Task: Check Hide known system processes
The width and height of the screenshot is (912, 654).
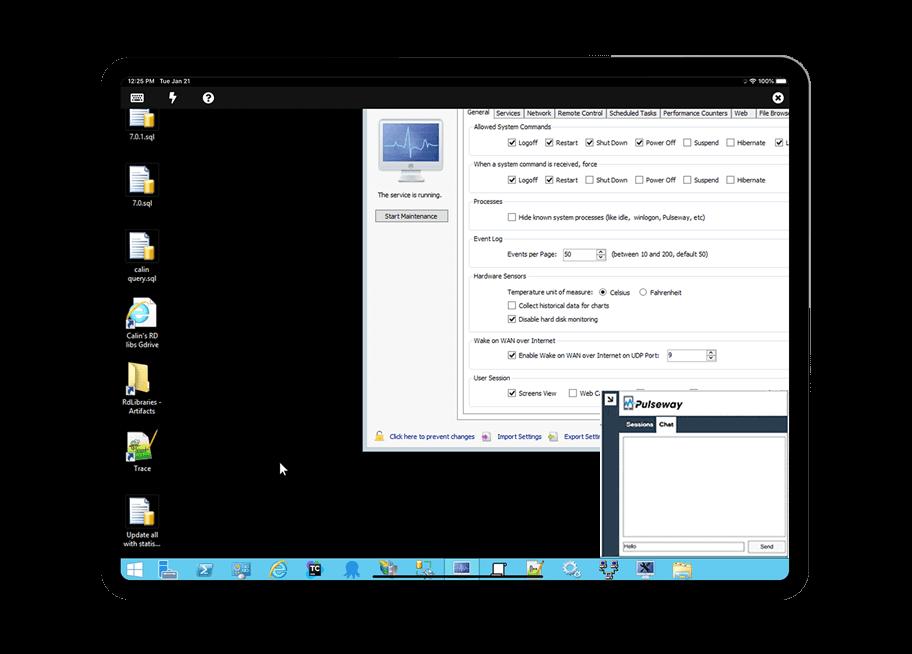Action: click(512, 217)
